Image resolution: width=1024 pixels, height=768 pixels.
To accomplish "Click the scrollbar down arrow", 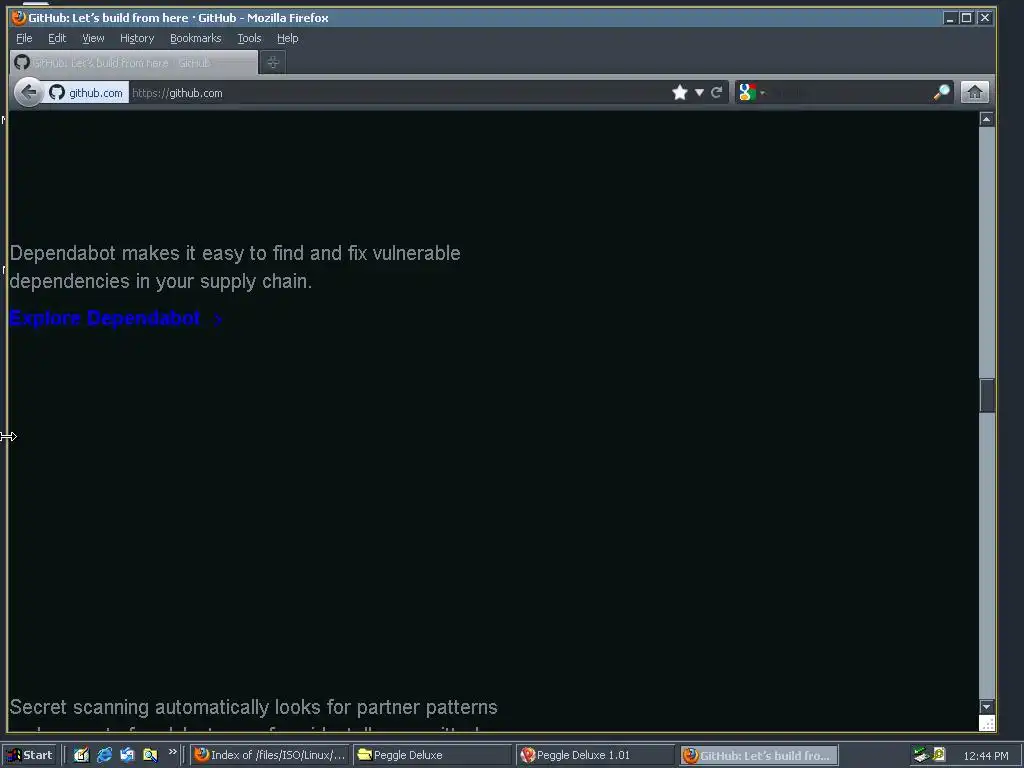I will pos(986,707).
